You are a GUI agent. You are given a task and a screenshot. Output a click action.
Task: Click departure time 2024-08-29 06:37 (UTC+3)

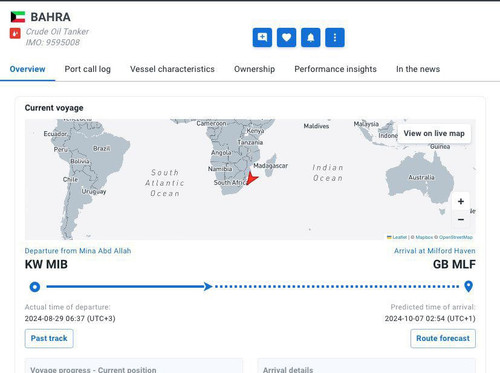(70, 319)
